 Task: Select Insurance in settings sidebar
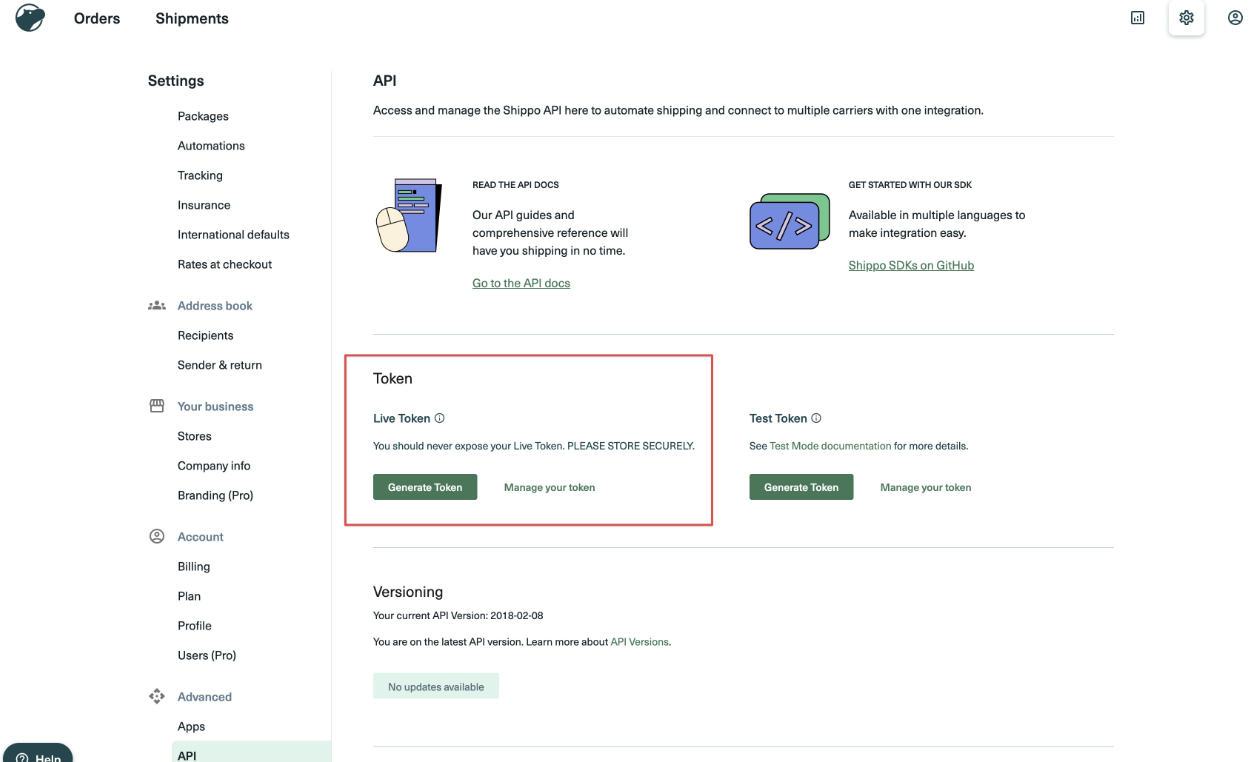point(204,205)
